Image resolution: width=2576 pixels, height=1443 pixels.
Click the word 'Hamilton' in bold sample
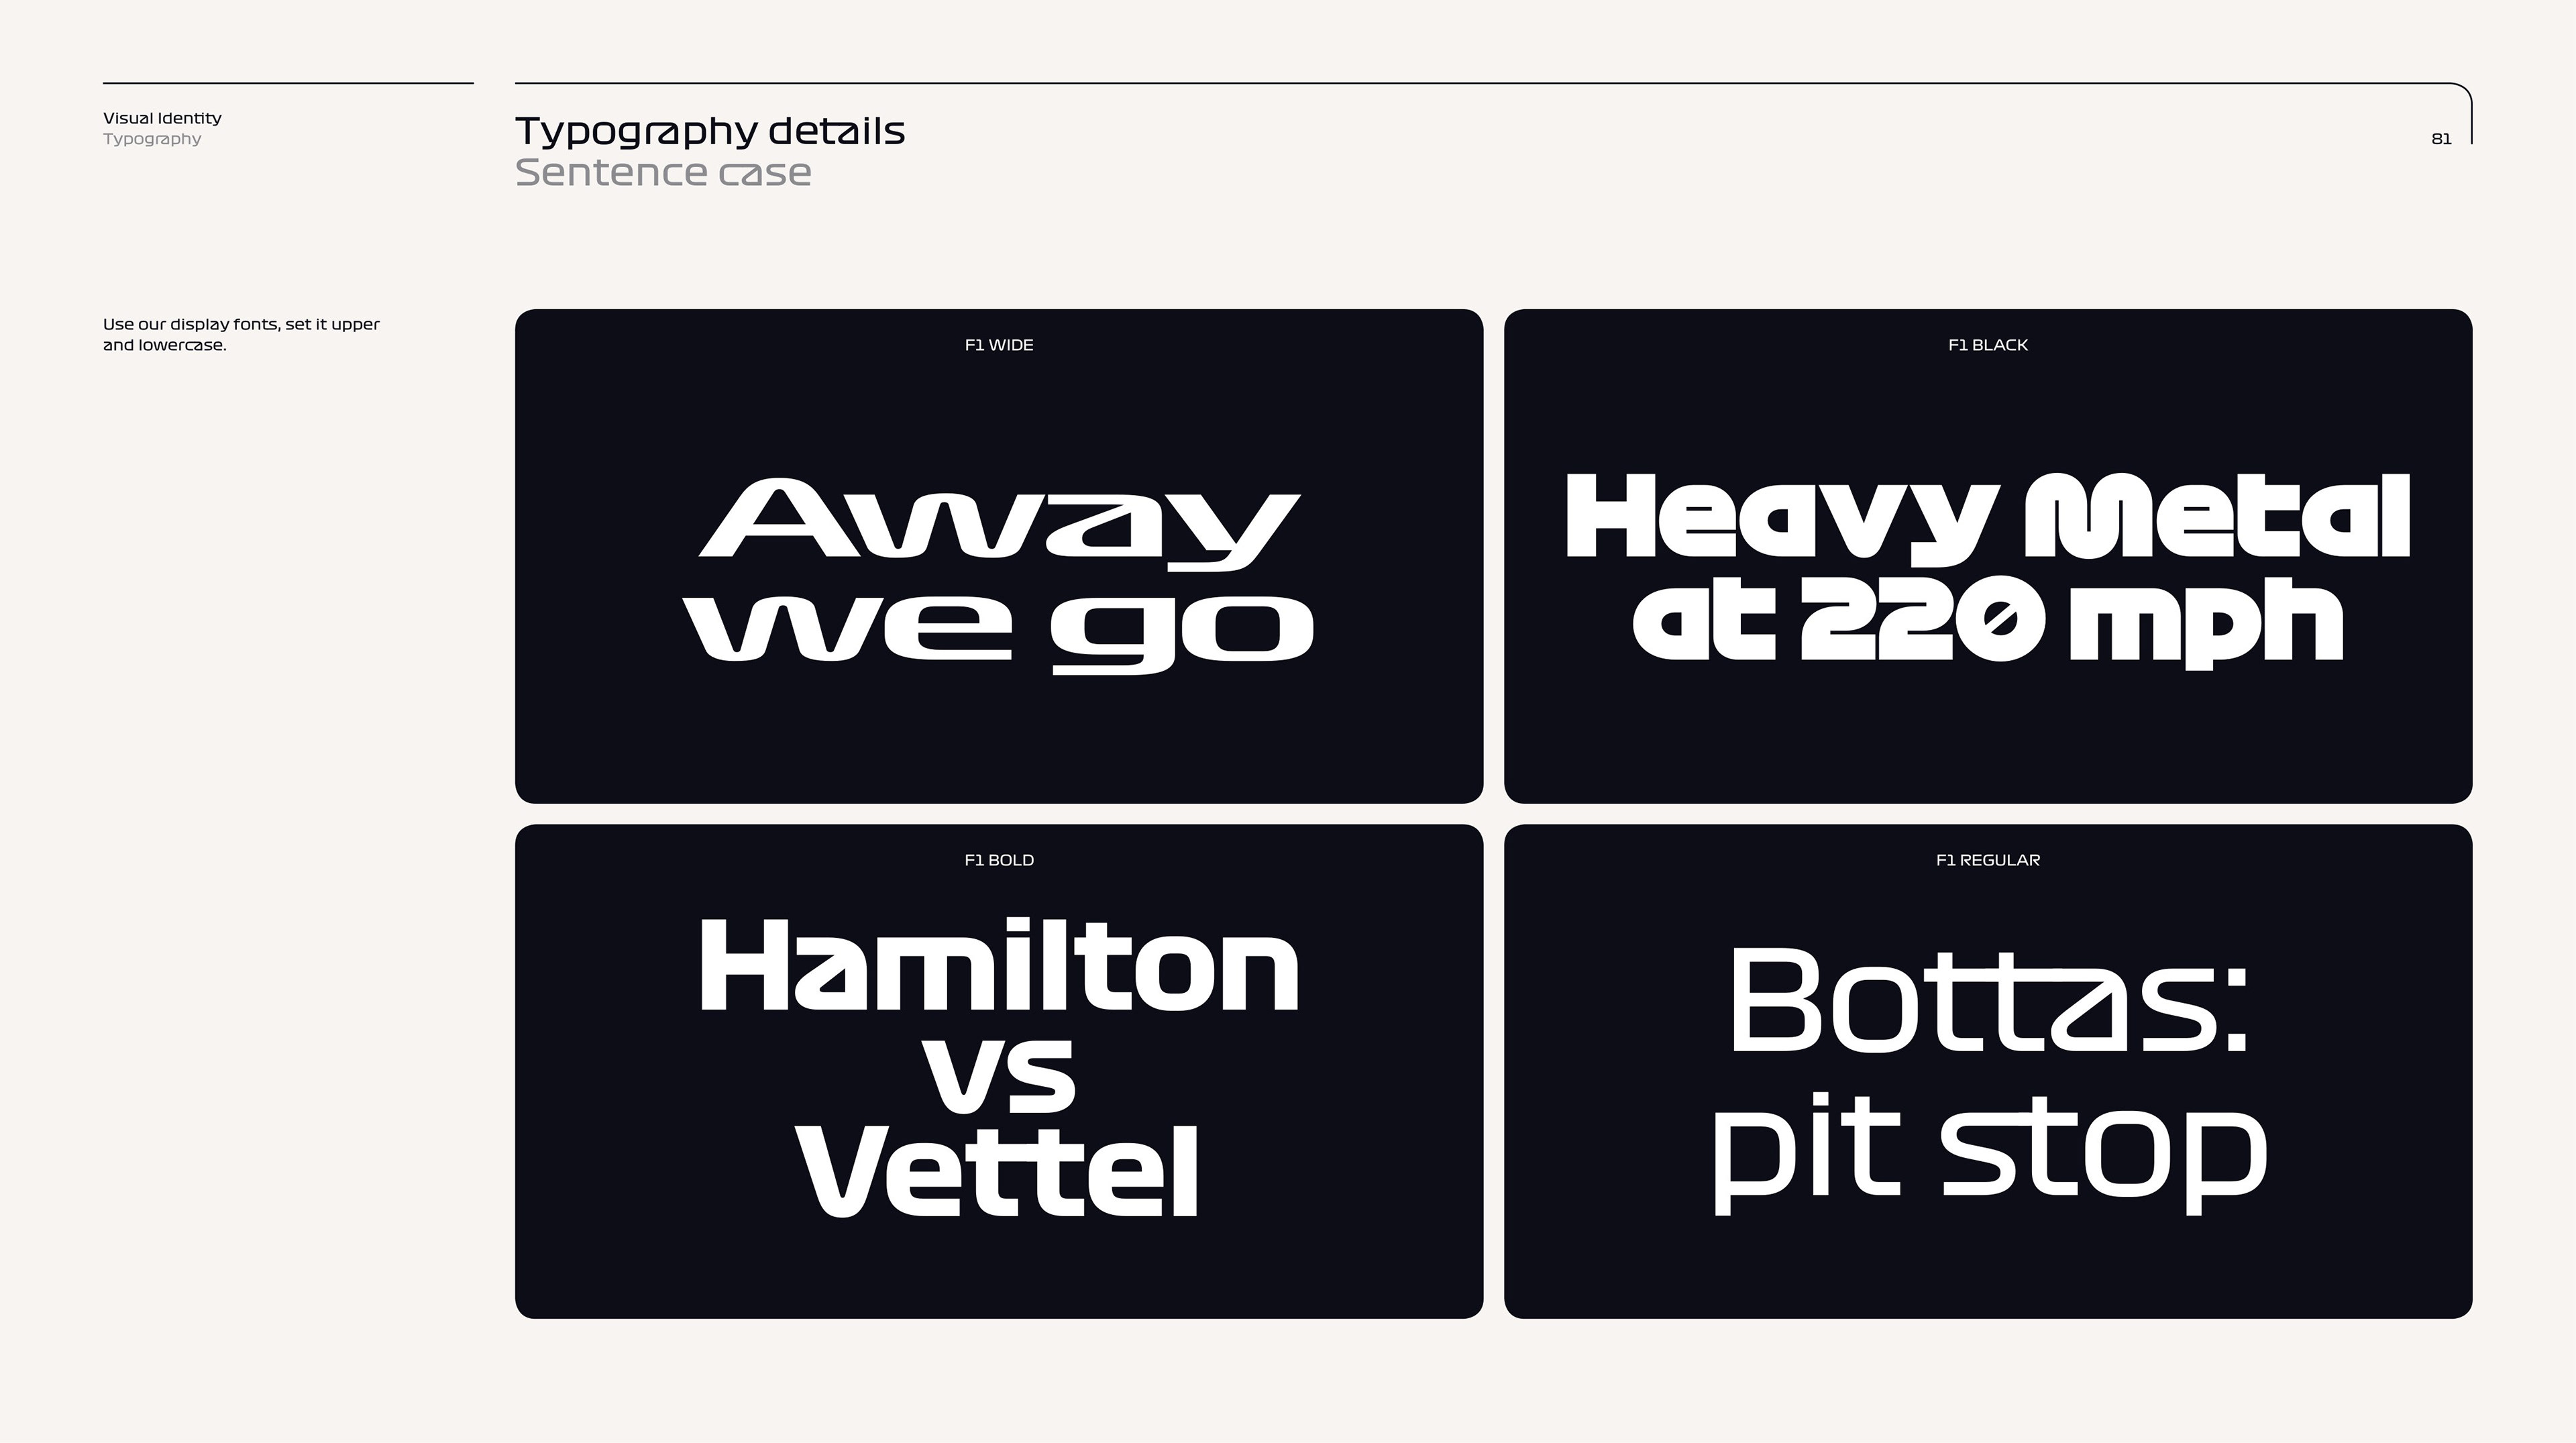pyautogui.click(x=998, y=966)
